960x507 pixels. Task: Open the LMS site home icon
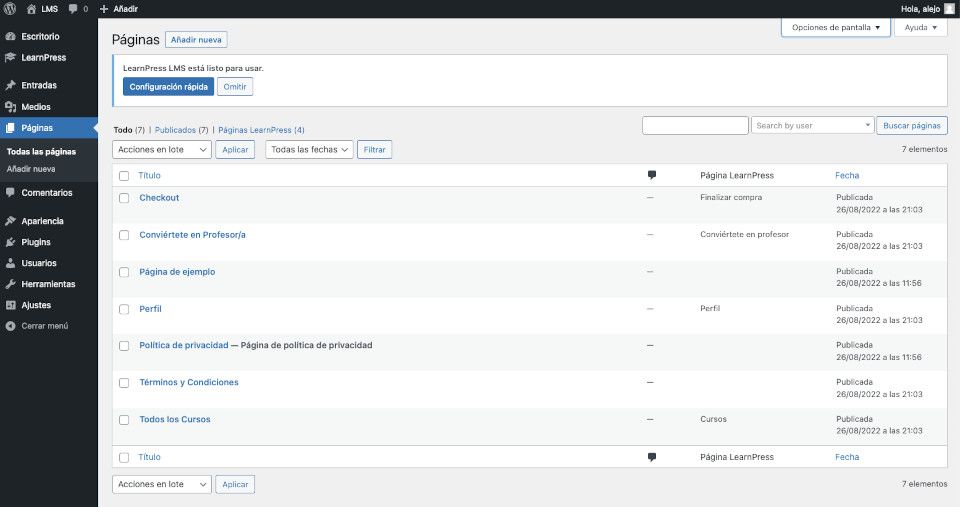31,9
